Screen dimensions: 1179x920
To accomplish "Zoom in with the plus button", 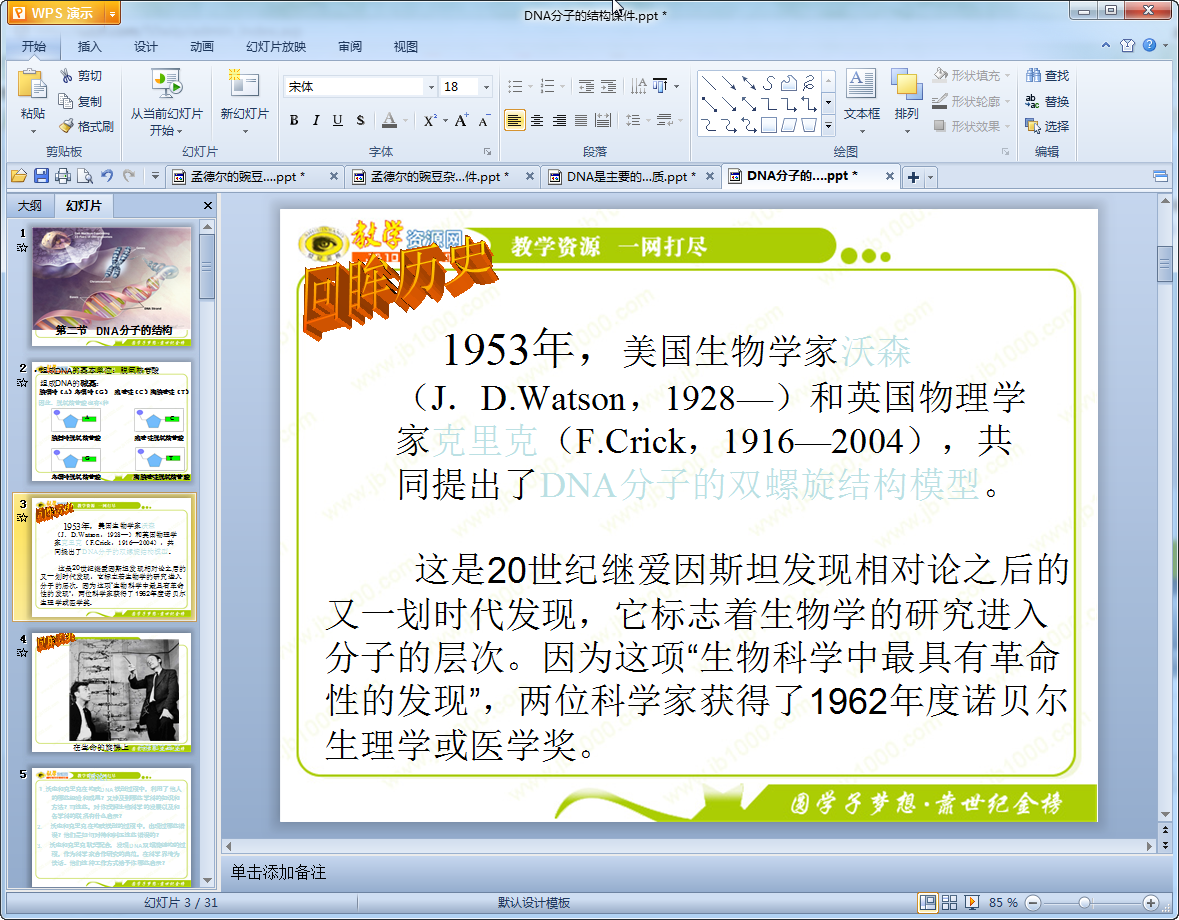I will coord(1150,902).
